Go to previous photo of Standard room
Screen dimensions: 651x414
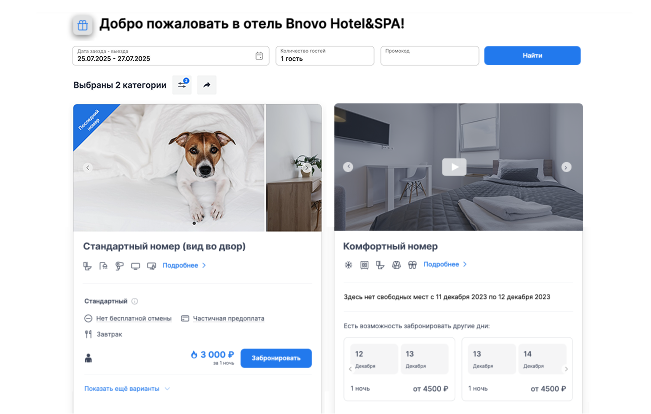coord(87,168)
